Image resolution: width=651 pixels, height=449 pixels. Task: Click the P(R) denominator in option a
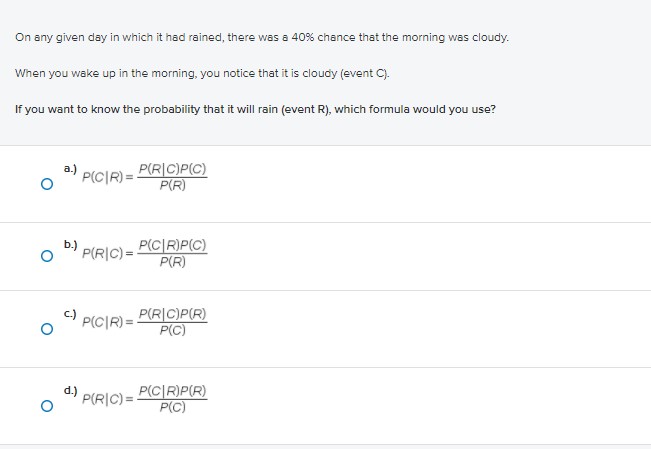pos(173,185)
